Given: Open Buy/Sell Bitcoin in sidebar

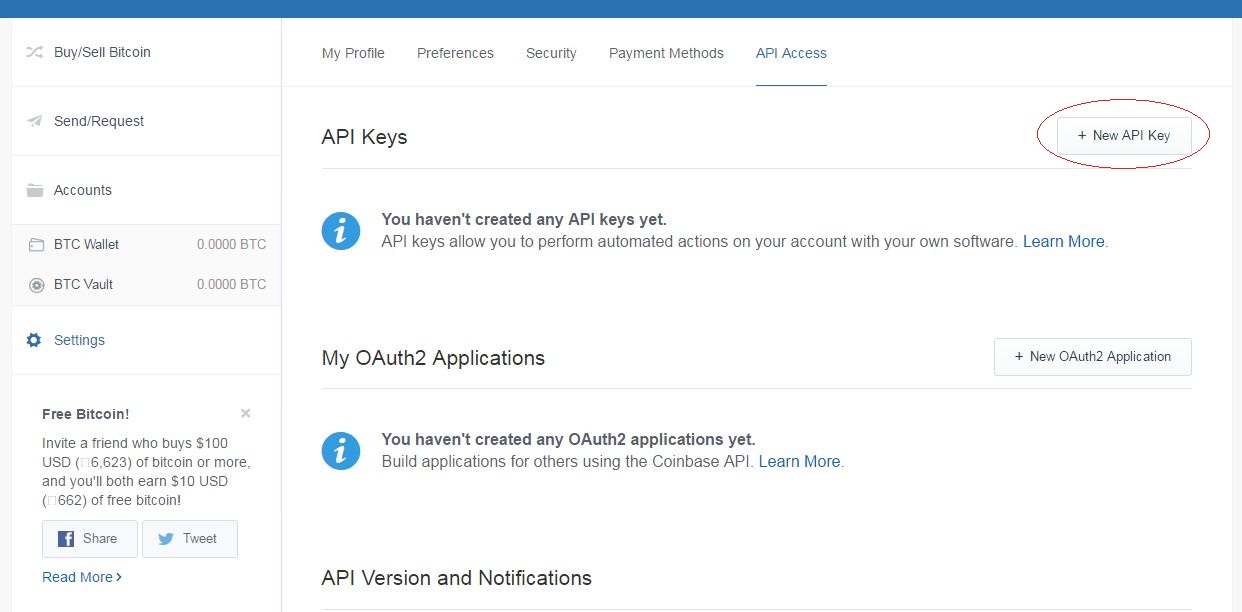Looking at the screenshot, I should (147, 52).
